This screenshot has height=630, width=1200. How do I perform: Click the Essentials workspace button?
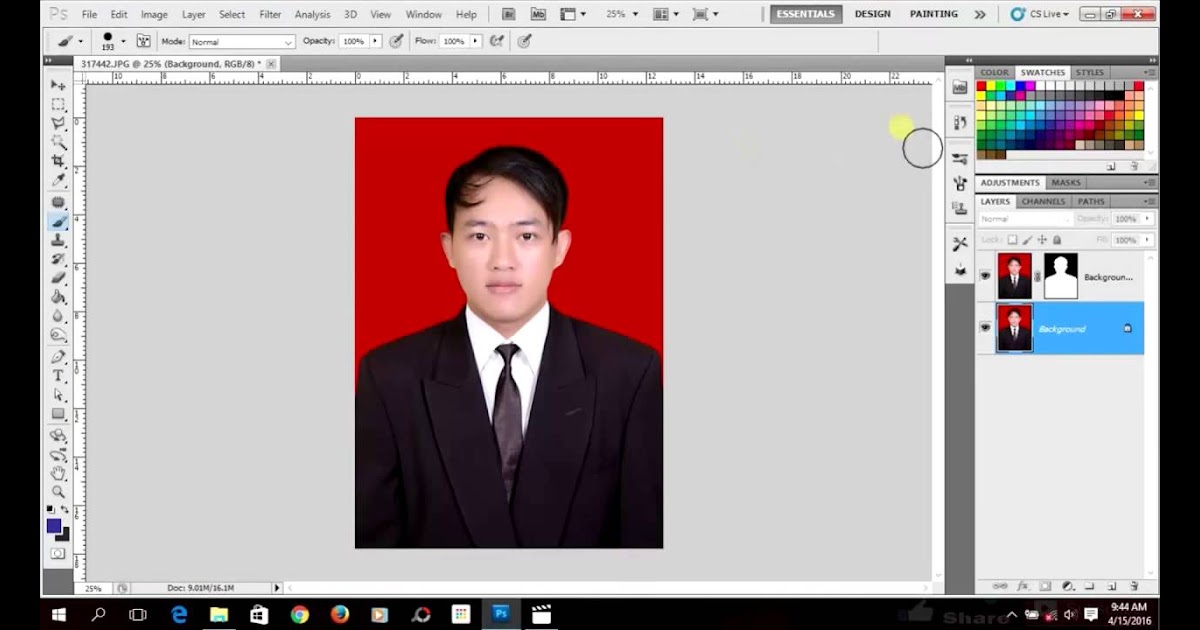coord(805,14)
